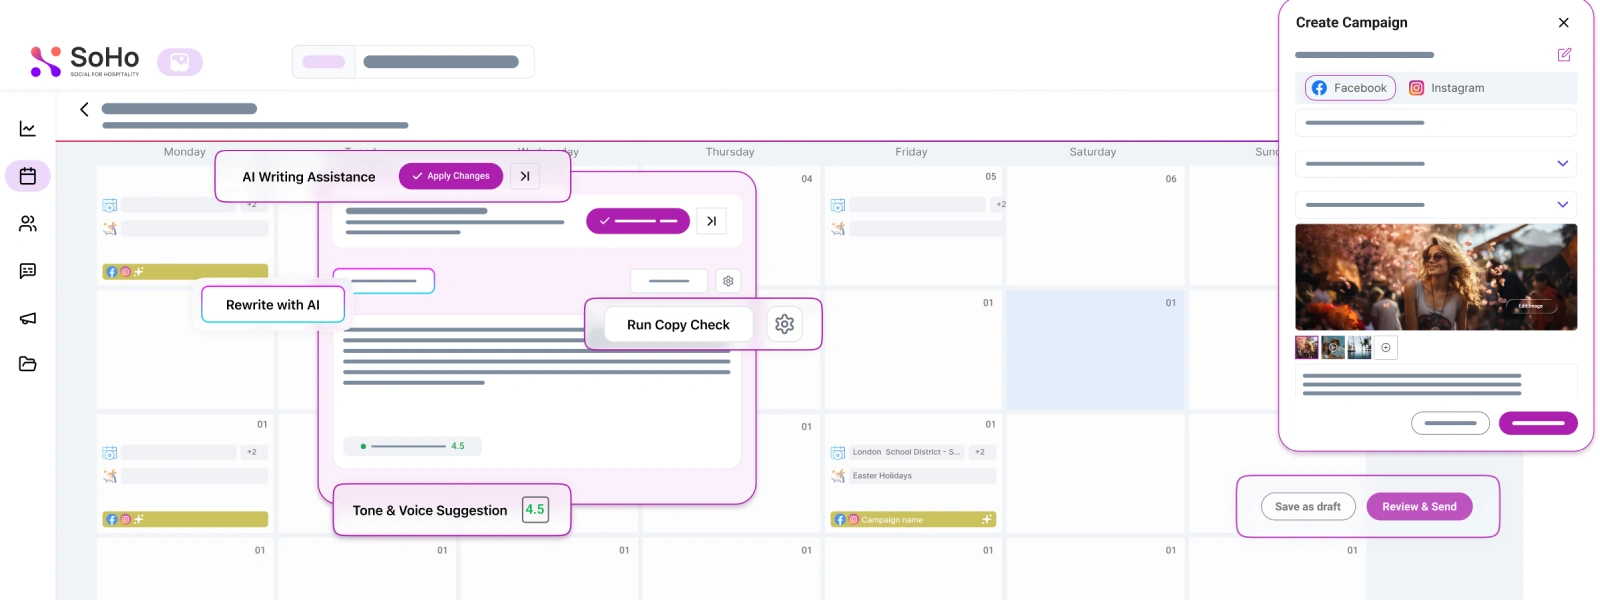Open the messages icon in the sidebar
Viewport: 1600px width, 600px height.
click(28, 271)
